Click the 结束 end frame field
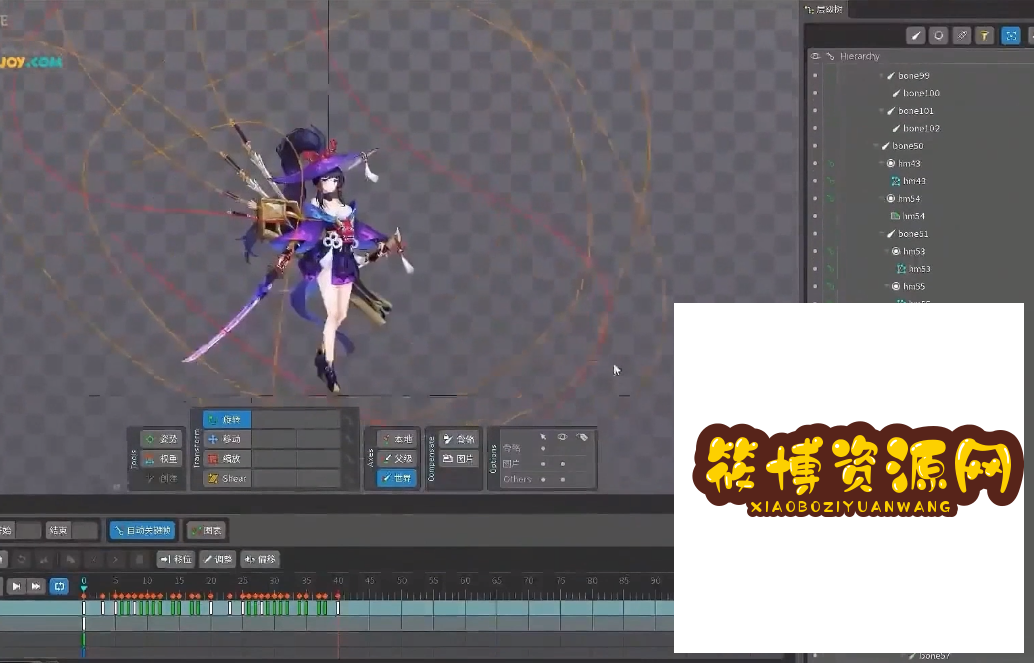This screenshot has height=663, width=1034. (x=85, y=530)
